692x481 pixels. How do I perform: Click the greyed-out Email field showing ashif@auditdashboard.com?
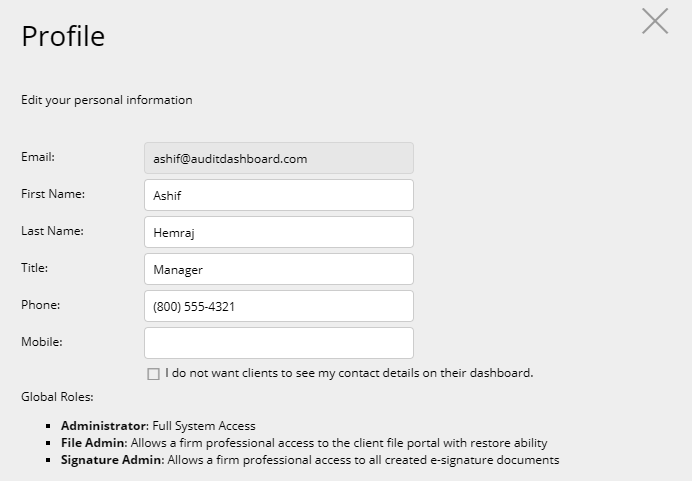tap(279, 158)
